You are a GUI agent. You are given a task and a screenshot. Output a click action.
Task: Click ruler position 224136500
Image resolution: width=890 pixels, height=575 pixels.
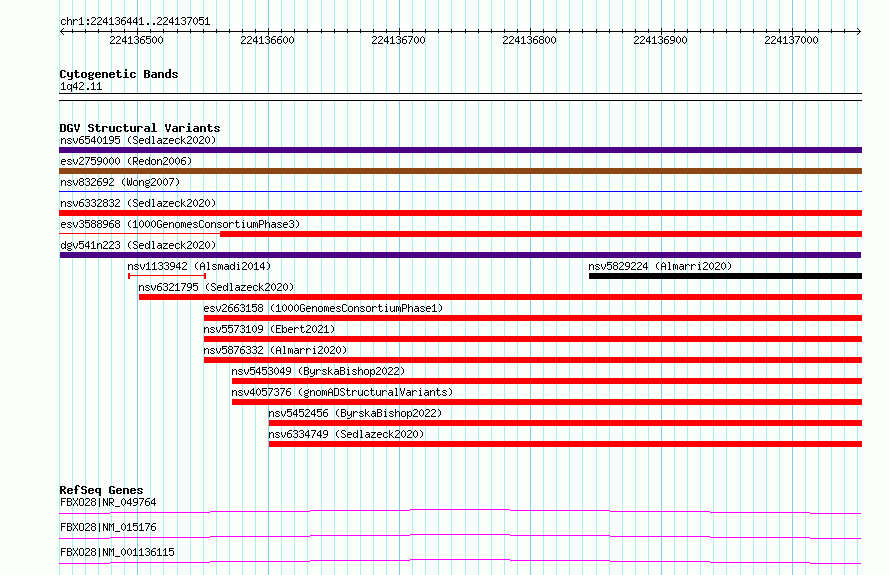coord(136,40)
